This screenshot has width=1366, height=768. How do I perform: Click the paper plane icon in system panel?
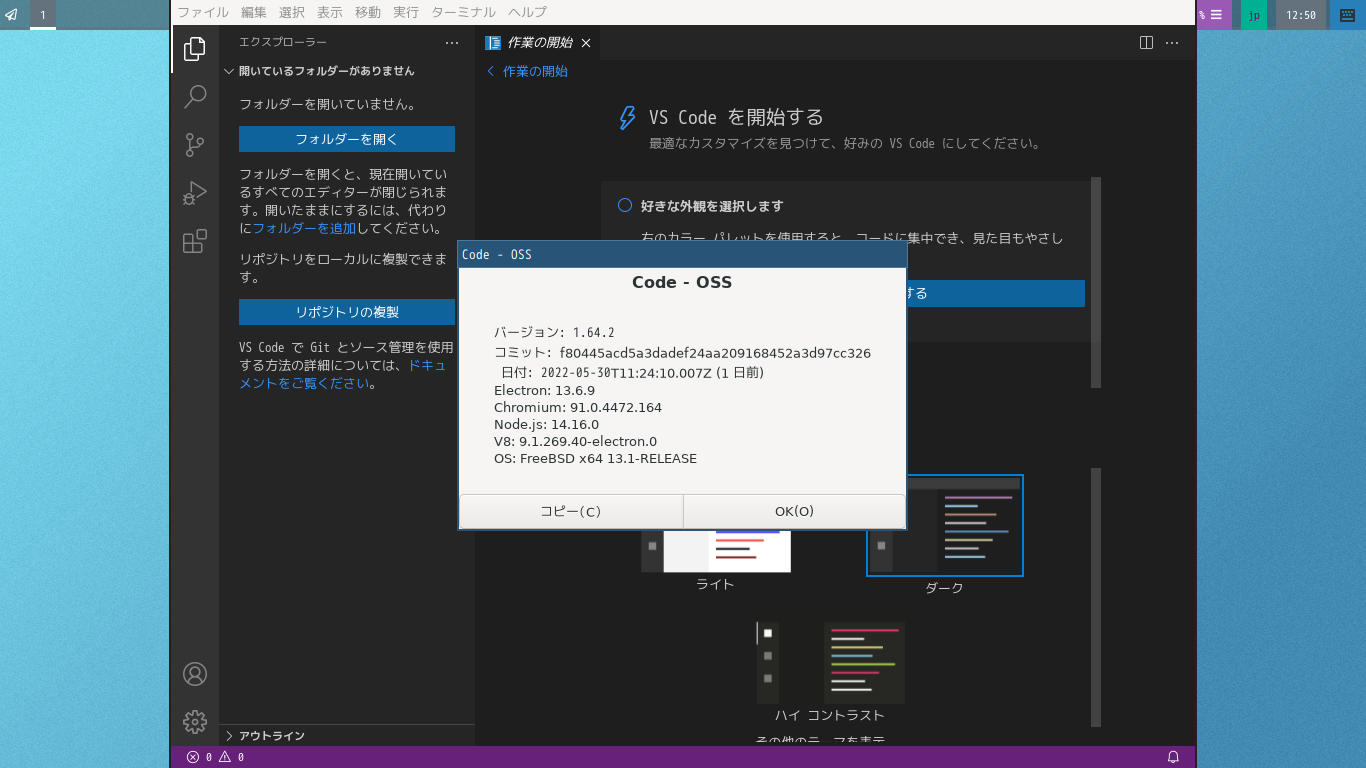point(12,15)
